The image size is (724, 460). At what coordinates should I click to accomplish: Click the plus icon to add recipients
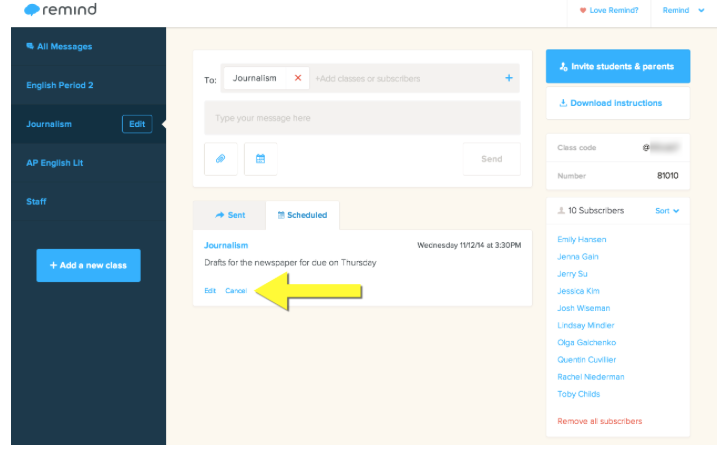508,78
